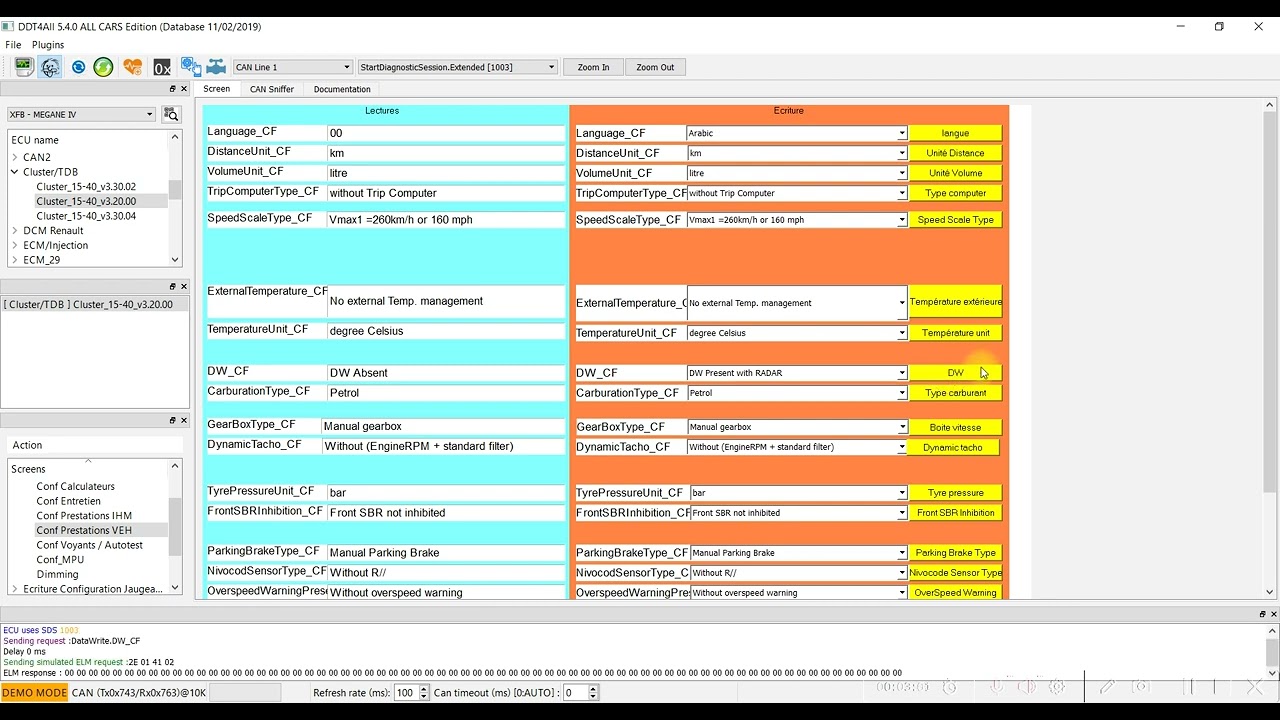The width and height of the screenshot is (1280, 720).
Task: Click the yellow Dynamic tacho button
Action: point(953,448)
